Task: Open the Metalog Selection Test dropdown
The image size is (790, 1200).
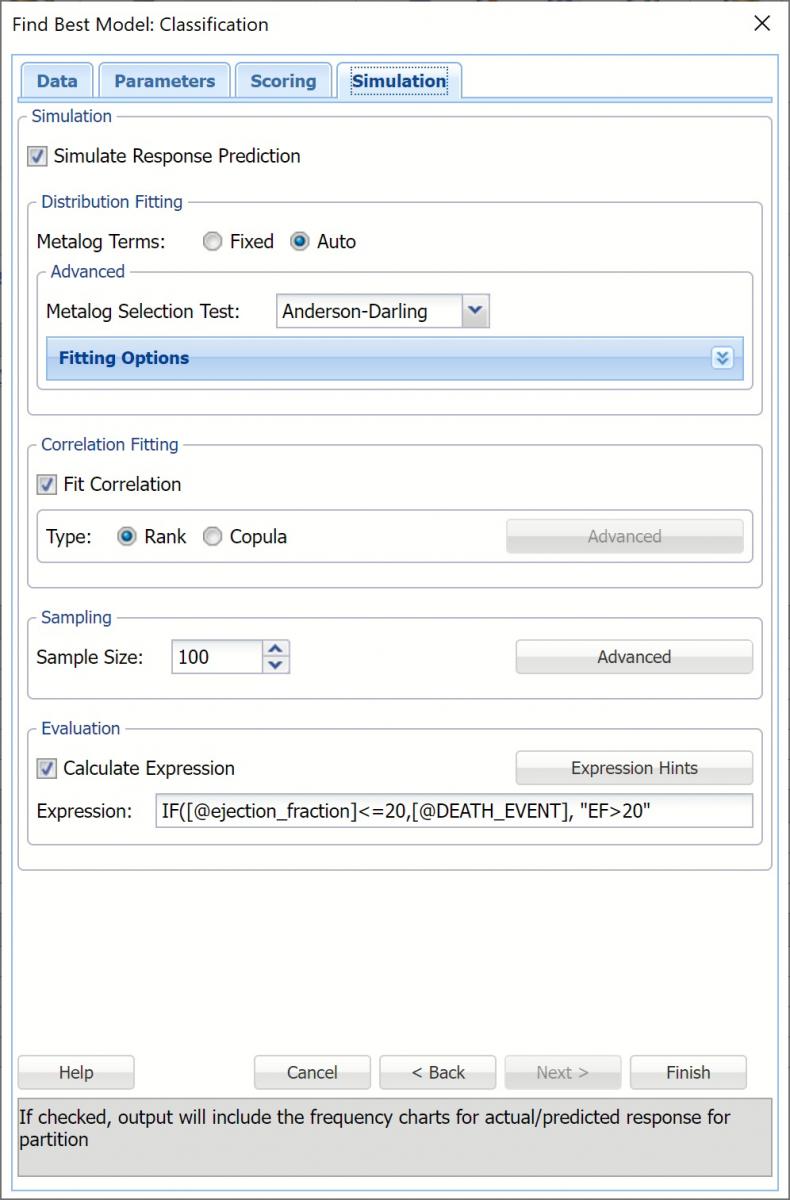Action: (x=476, y=311)
